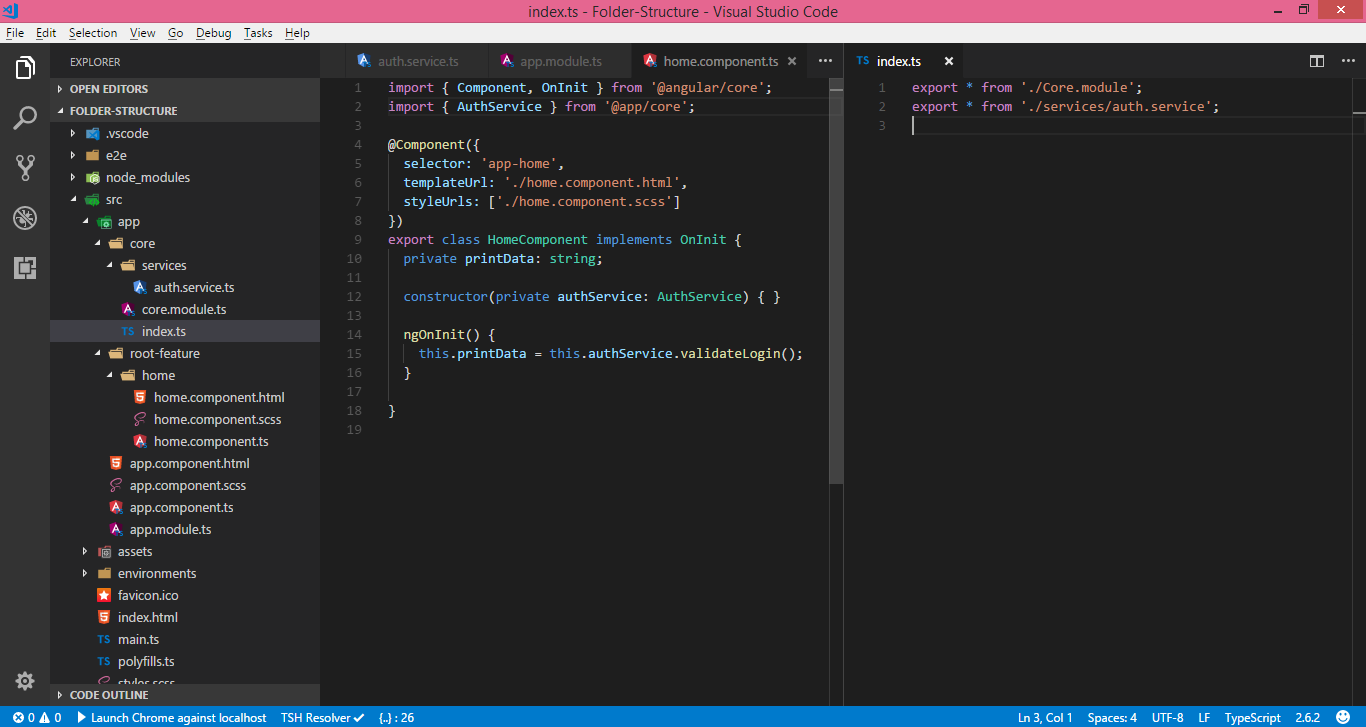Close the home.component.ts tab
The height and width of the screenshot is (727, 1366).
pyautogui.click(x=792, y=61)
